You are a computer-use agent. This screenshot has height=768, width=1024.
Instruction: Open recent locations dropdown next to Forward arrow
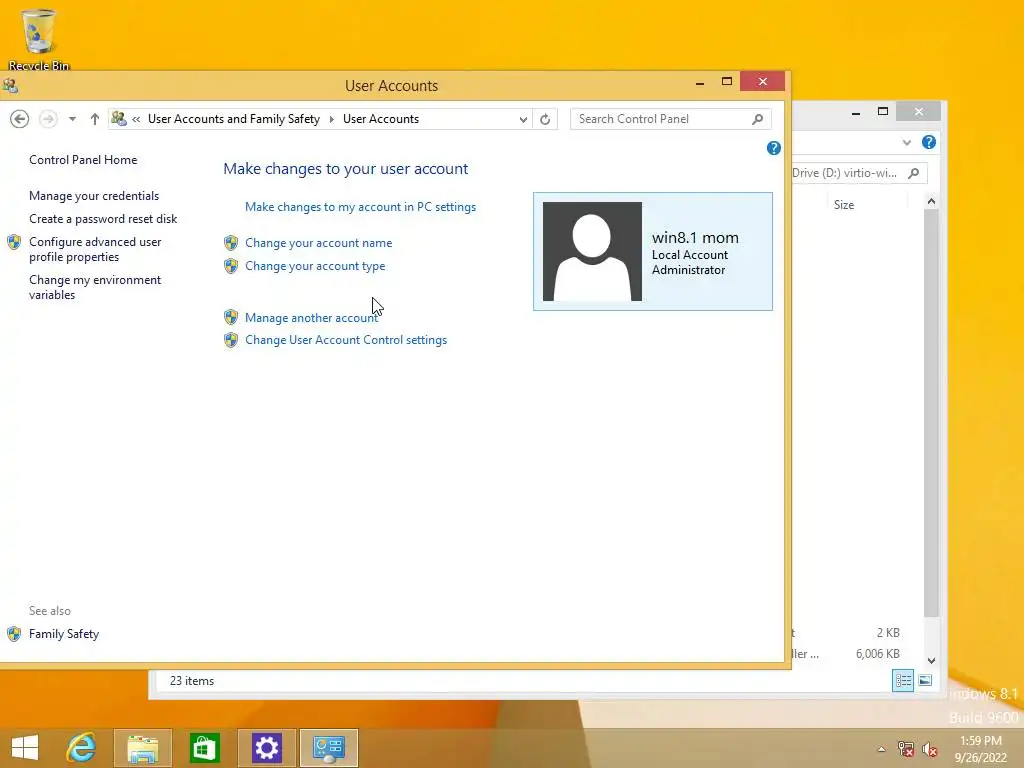pyautogui.click(x=72, y=119)
